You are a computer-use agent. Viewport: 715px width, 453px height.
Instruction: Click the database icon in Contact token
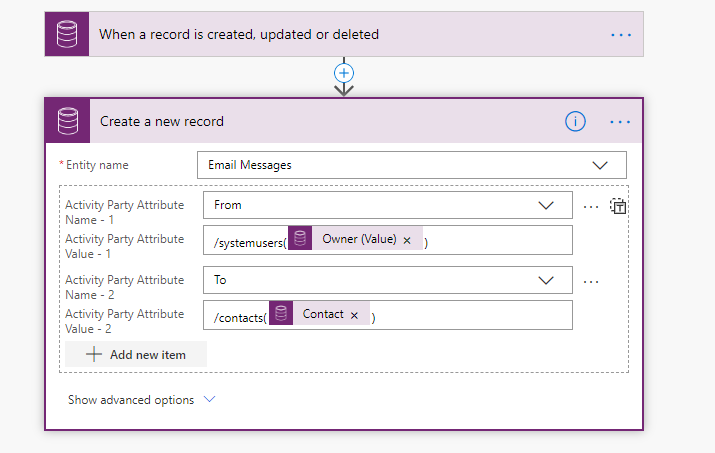[x=282, y=314]
